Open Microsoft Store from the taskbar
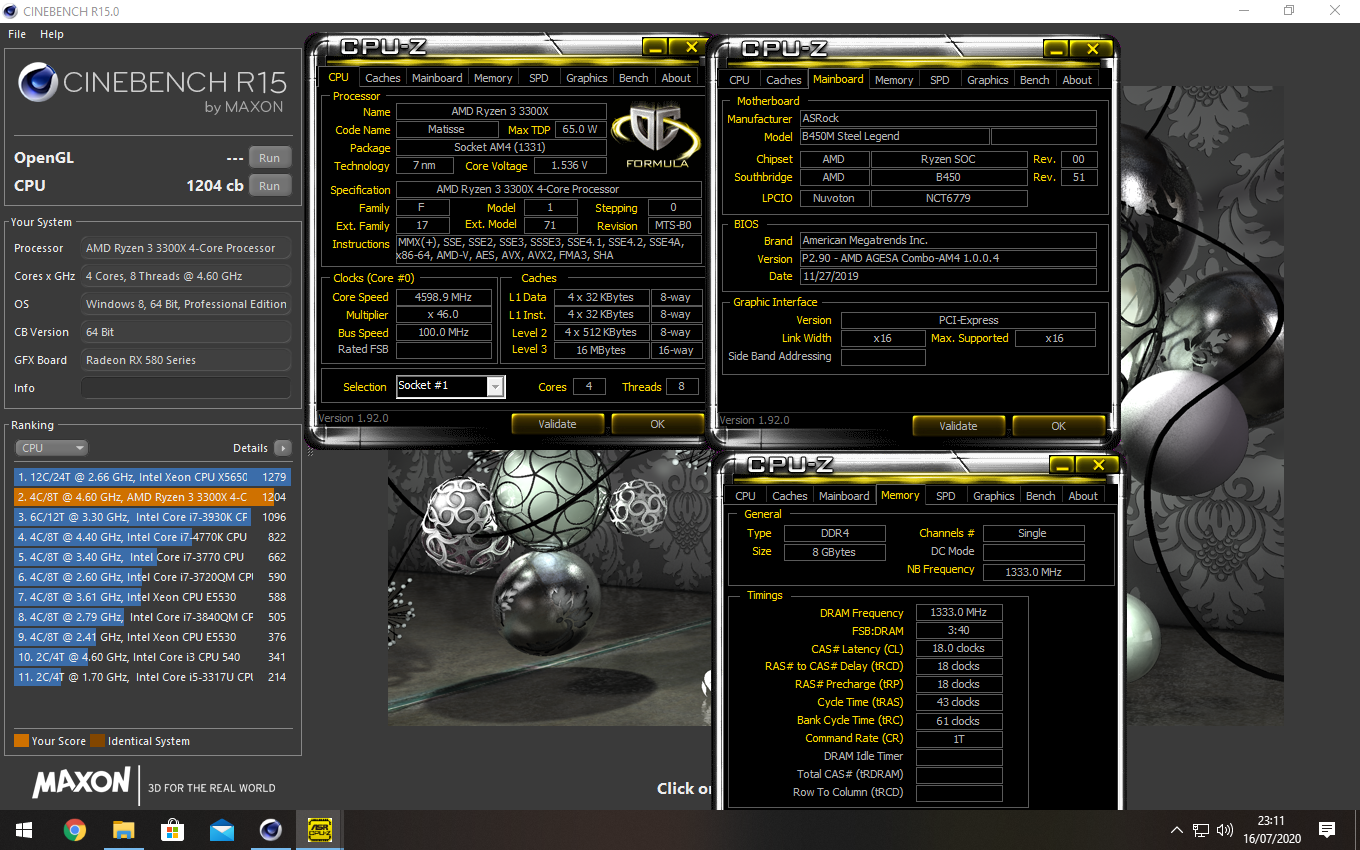The height and width of the screenshot is (850, 1360). 172,830
